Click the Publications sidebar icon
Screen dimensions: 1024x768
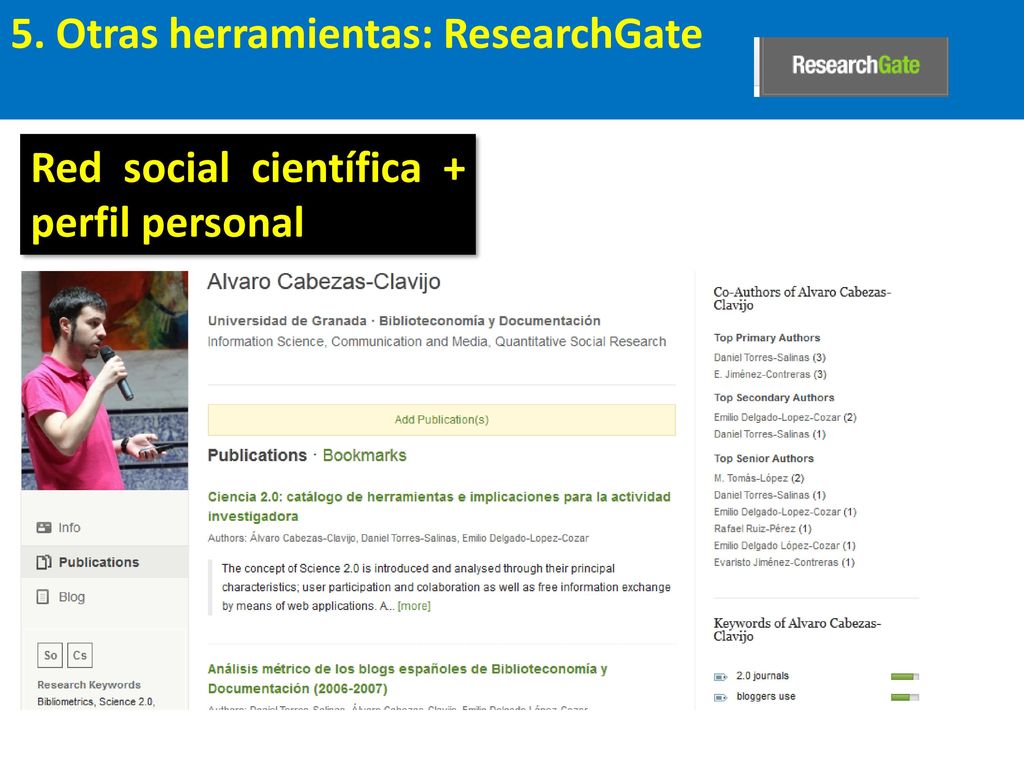point(44,562)
